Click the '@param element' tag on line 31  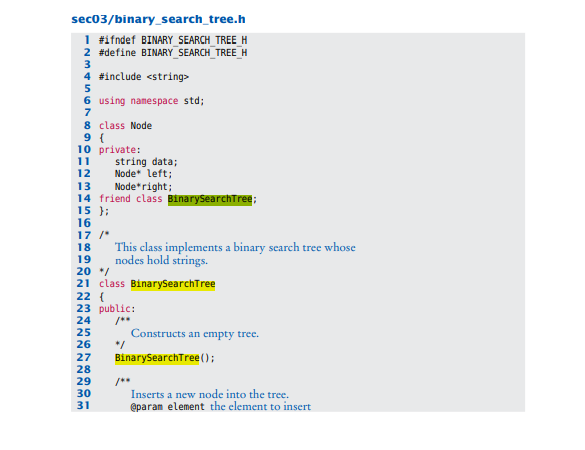pyautogui.click(x=168, y=407)
